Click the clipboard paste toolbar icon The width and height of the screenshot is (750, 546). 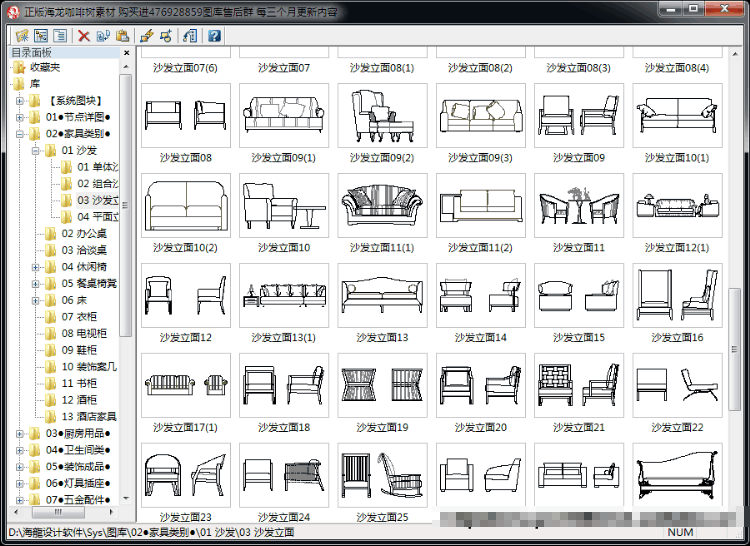point(122,36)
